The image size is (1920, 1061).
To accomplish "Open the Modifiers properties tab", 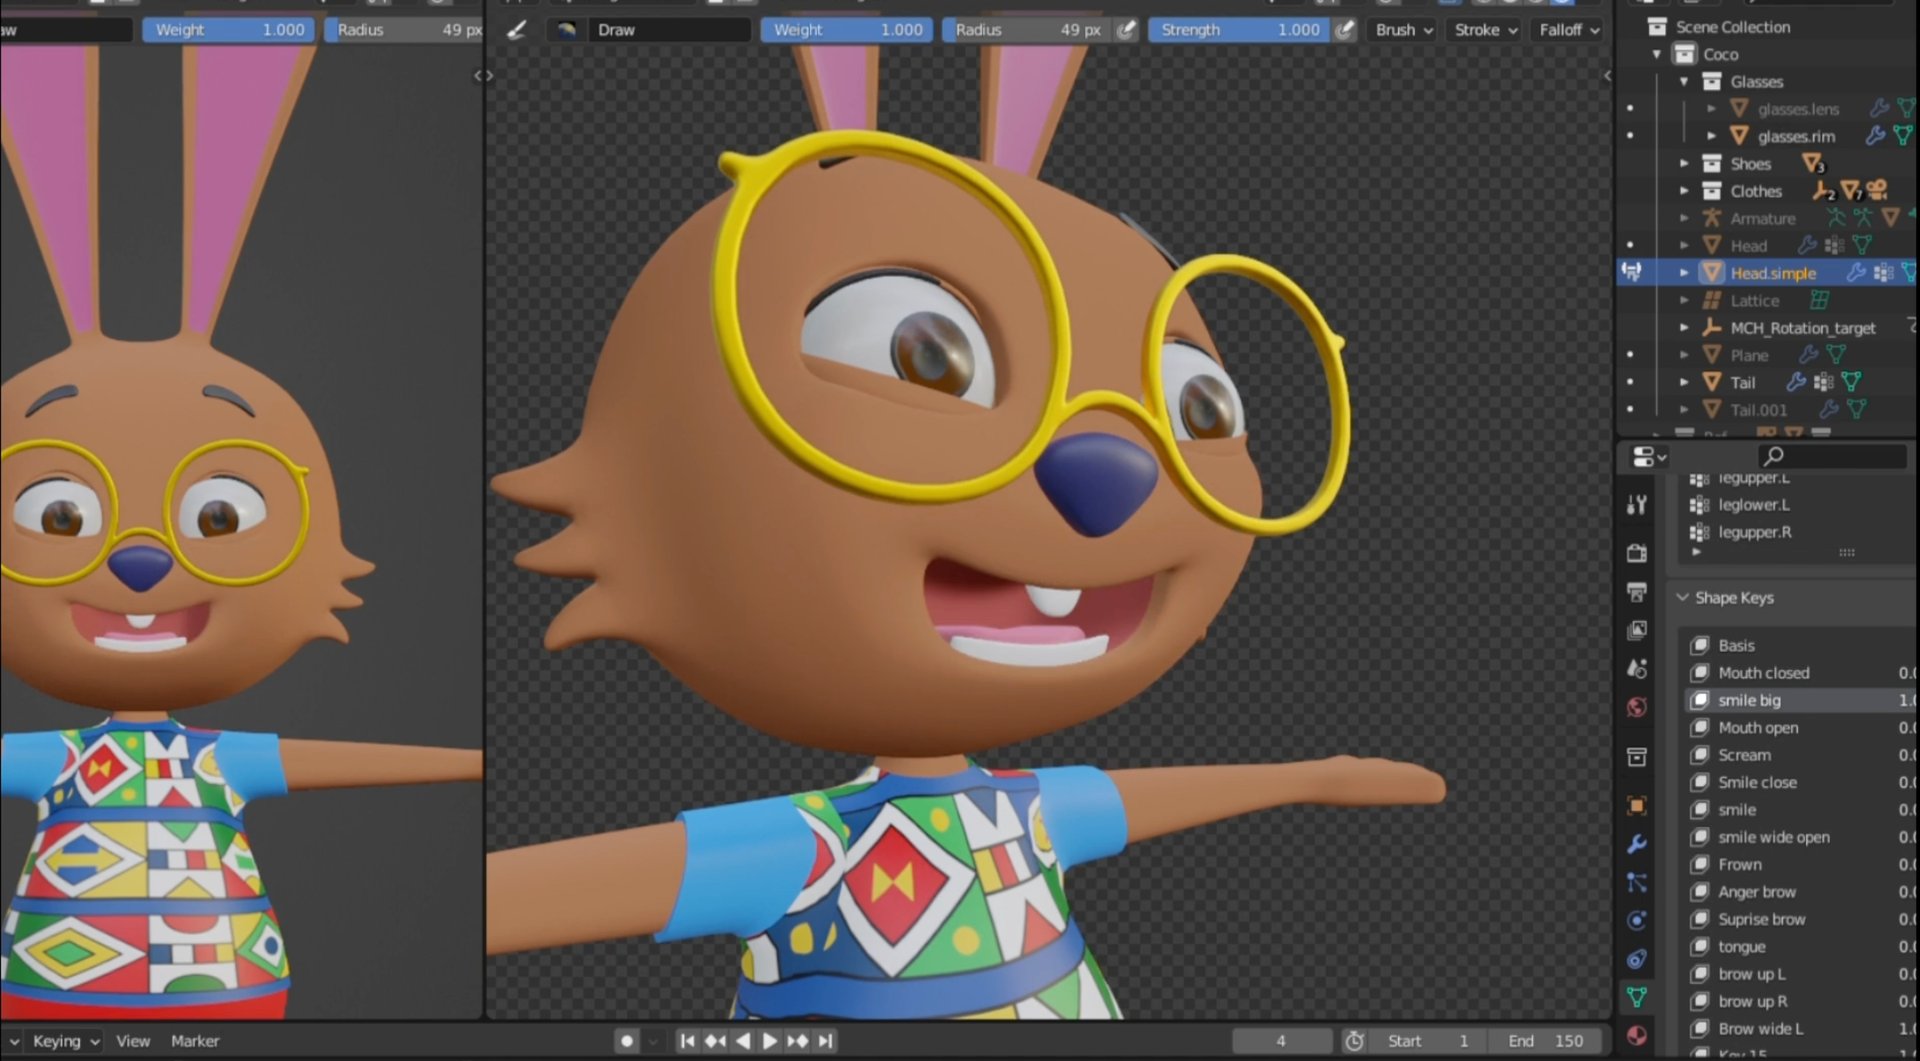I will coord(1637,844).
